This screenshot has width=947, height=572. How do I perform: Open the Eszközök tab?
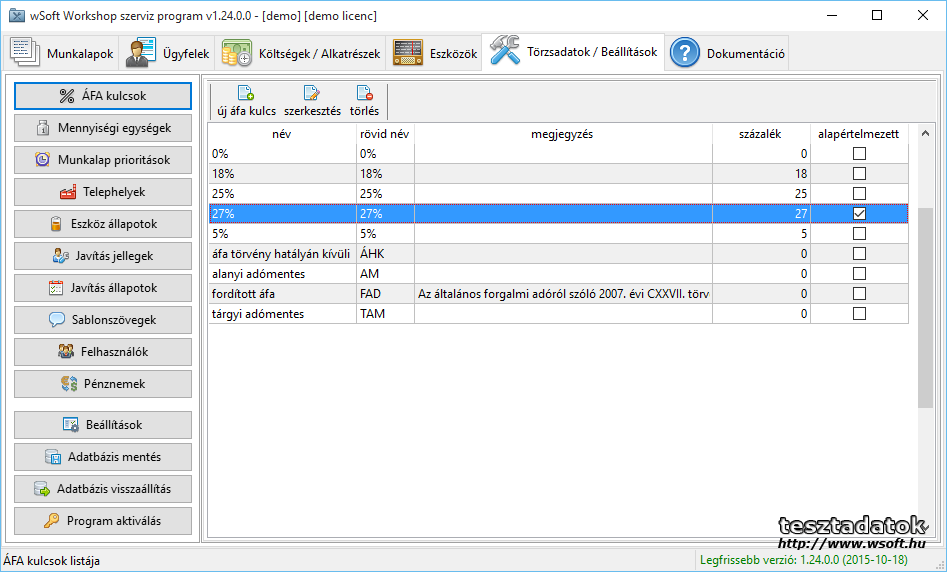435,54
